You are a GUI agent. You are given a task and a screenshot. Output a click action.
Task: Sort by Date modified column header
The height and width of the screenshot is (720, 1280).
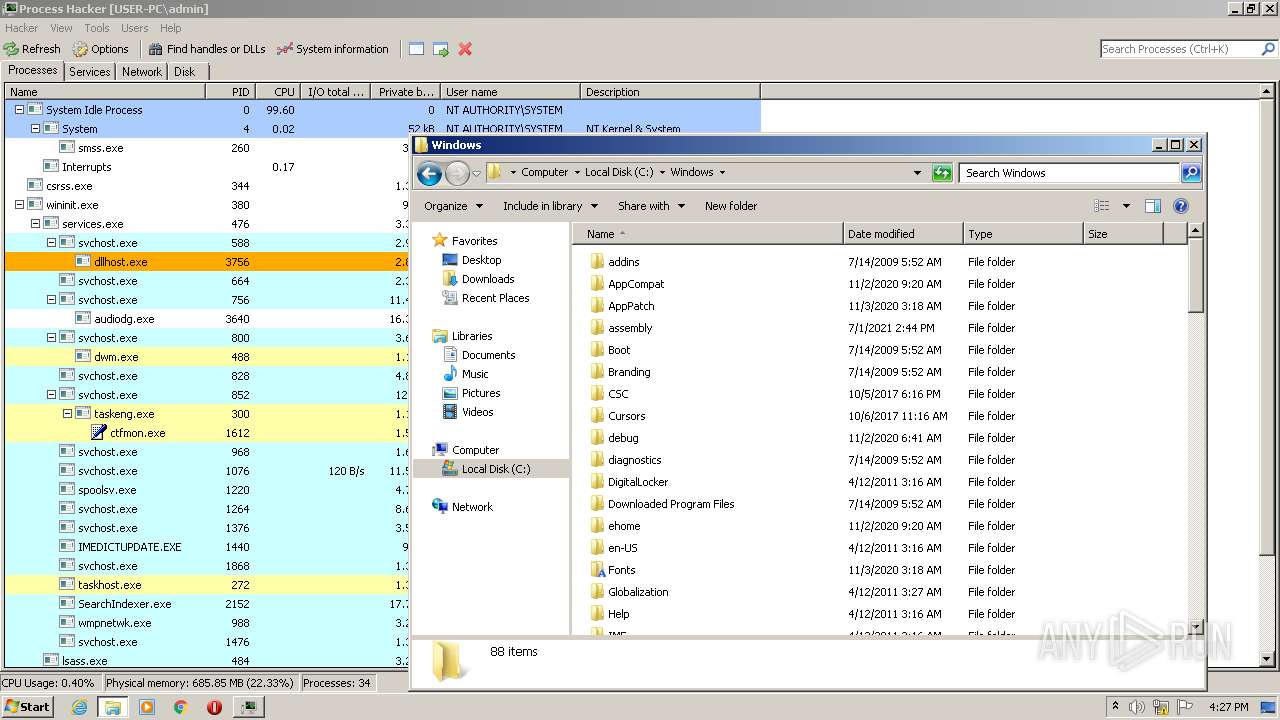point(903,234)
